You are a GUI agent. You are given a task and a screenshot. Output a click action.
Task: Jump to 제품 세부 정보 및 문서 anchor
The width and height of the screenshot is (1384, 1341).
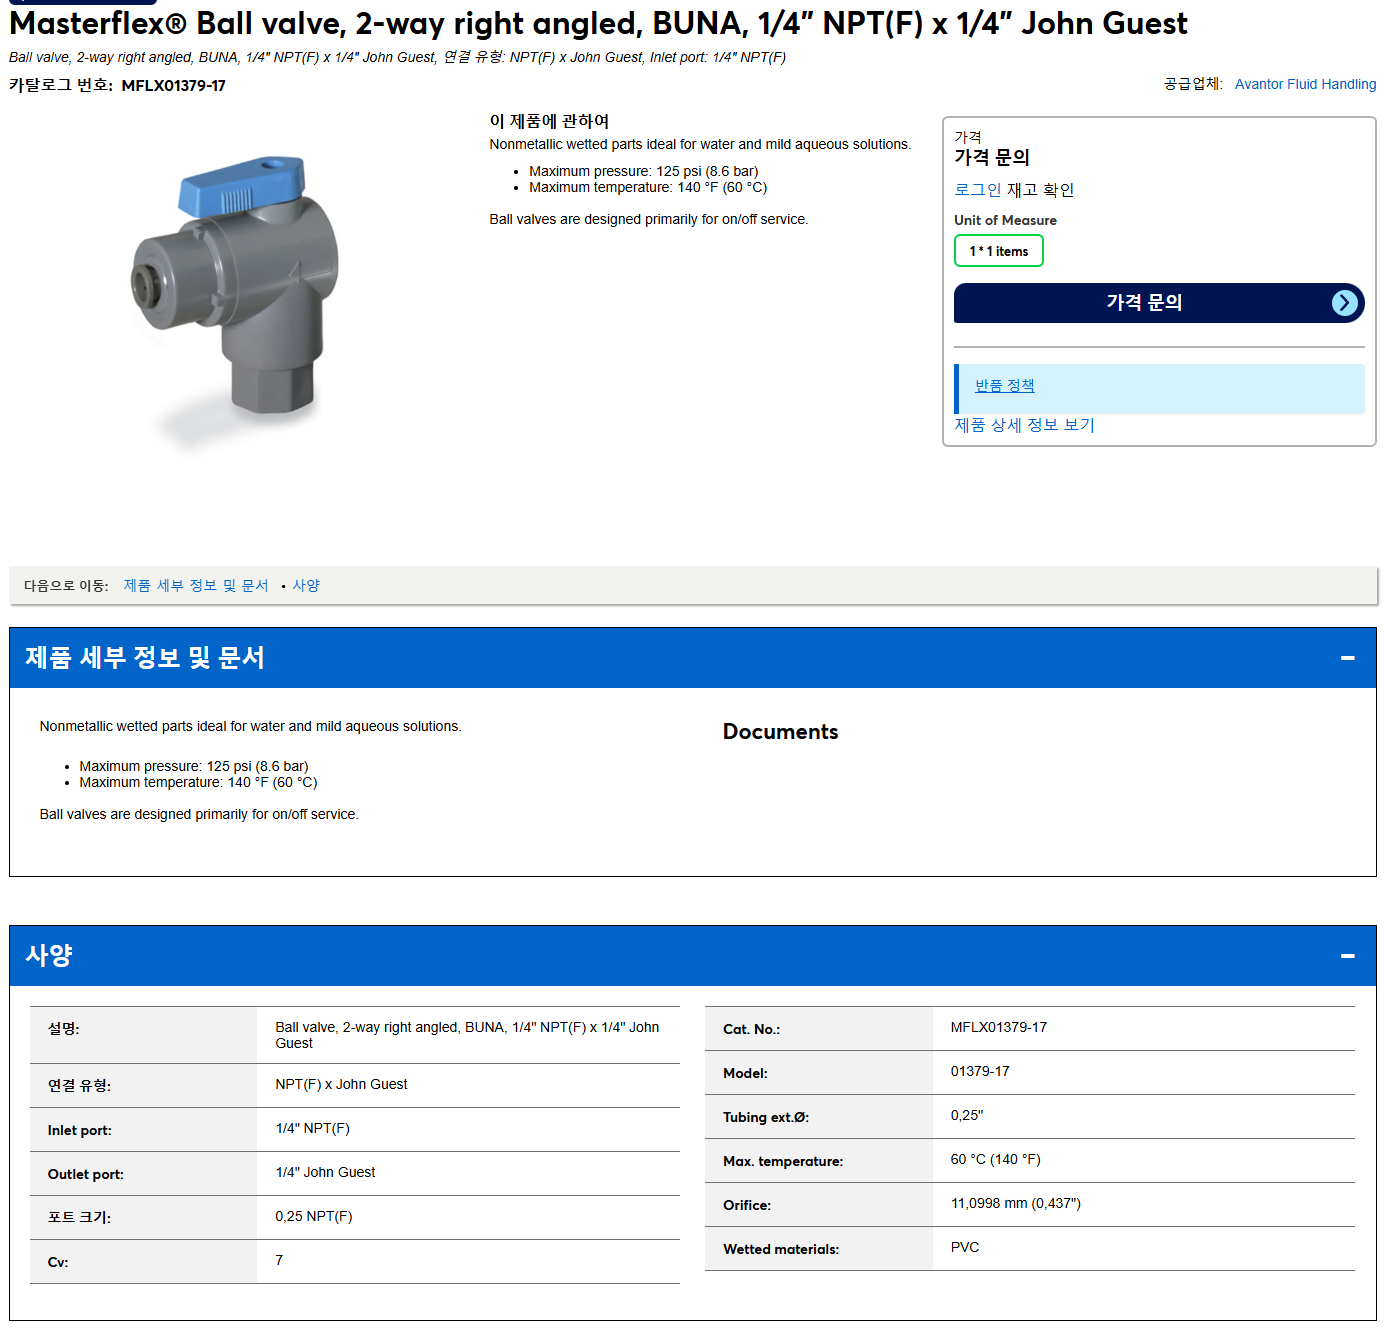(196, 585)
